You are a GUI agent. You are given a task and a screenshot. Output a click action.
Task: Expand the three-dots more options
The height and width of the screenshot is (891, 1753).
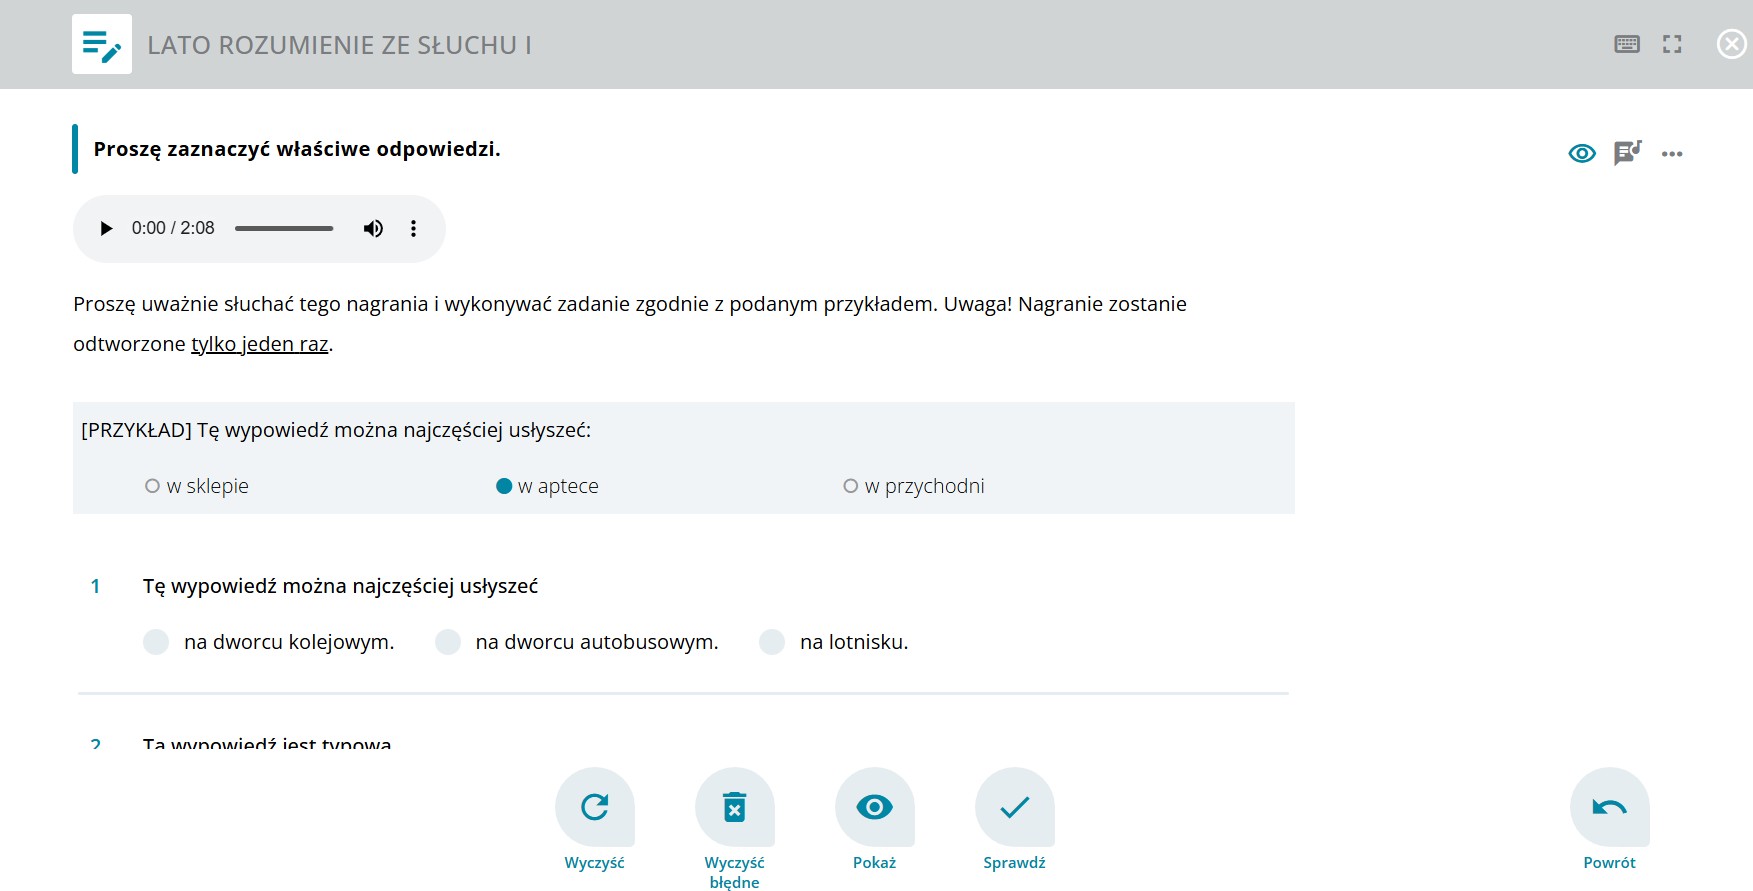click(1672, 154)
